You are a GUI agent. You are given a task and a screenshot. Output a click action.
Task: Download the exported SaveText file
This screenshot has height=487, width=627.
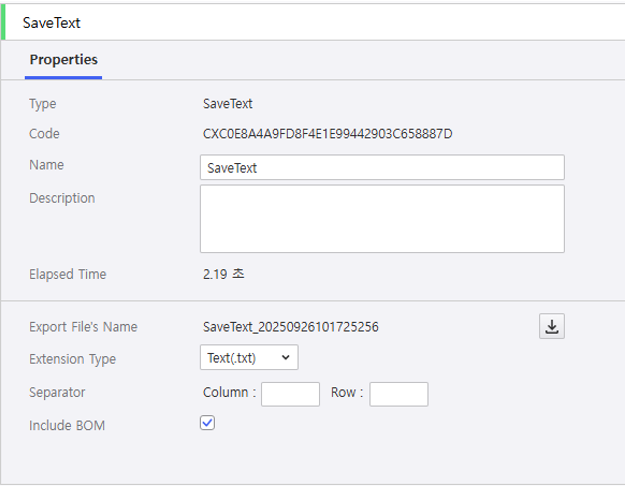coord(552,326)
